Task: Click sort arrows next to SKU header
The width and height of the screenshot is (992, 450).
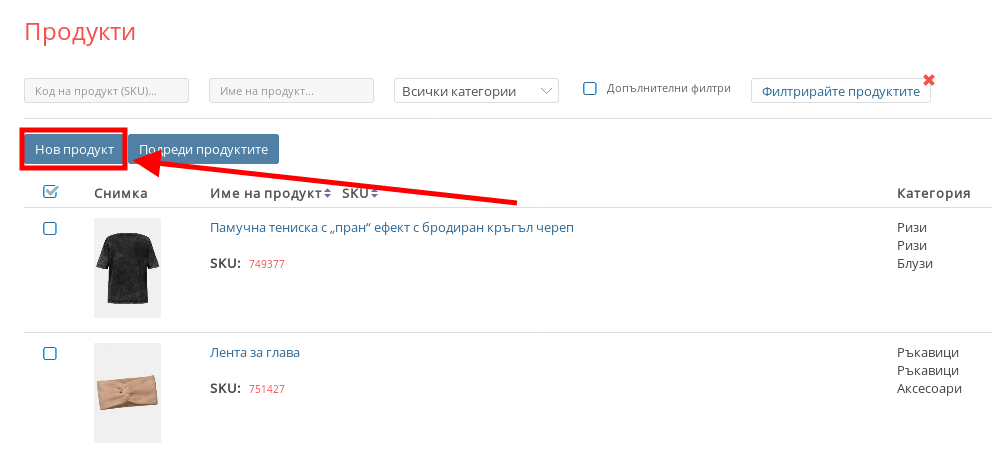Action: (373, 193)
